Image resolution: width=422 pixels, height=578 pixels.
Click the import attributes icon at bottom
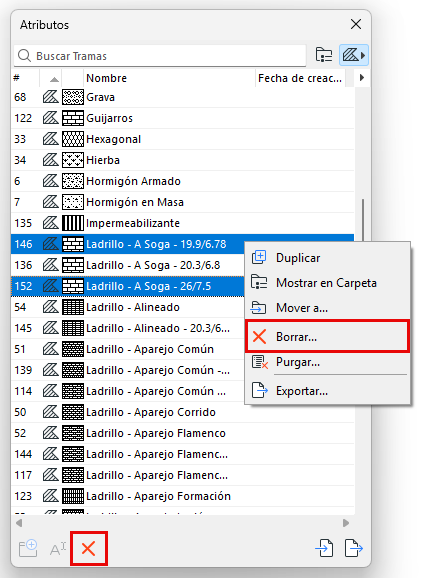point(325,548)
